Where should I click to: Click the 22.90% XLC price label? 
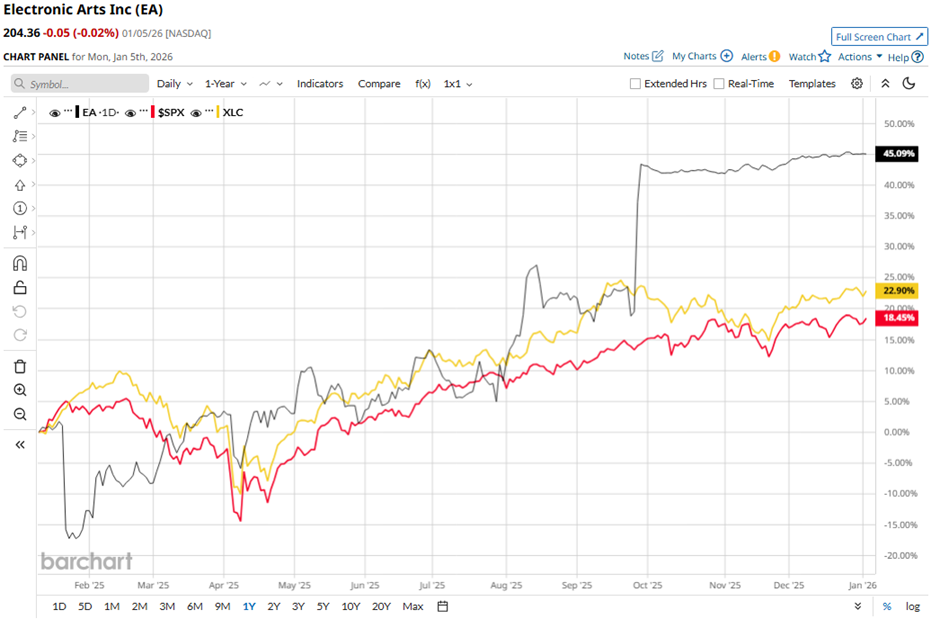click(x=897, y=291)
